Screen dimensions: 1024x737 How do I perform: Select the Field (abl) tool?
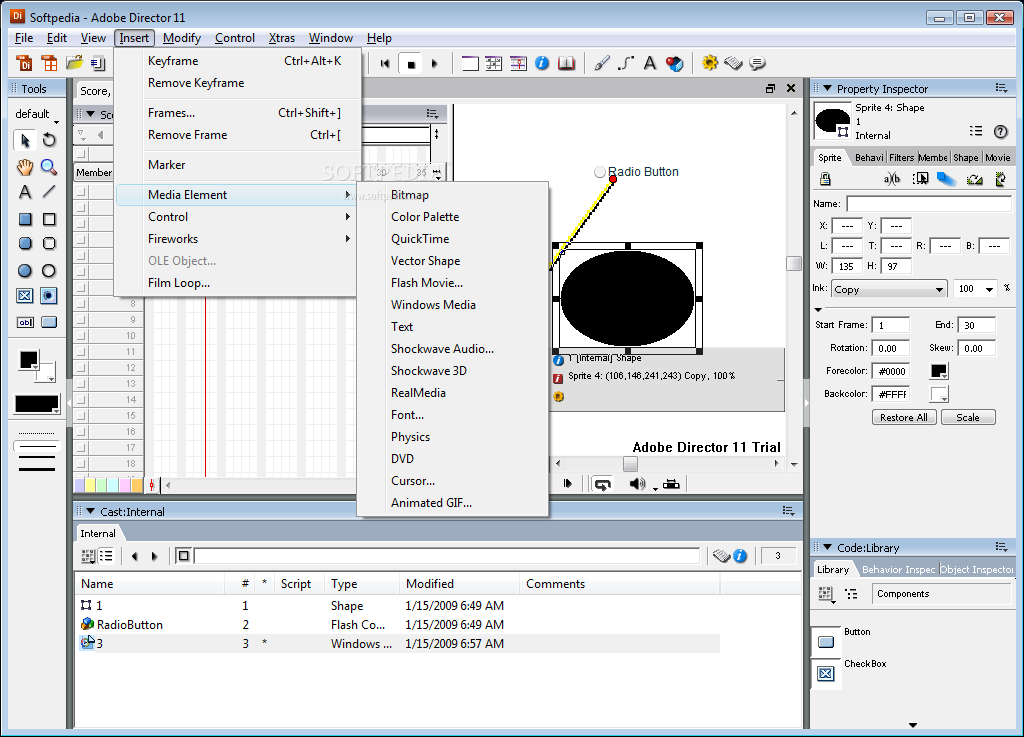[25, 322]
